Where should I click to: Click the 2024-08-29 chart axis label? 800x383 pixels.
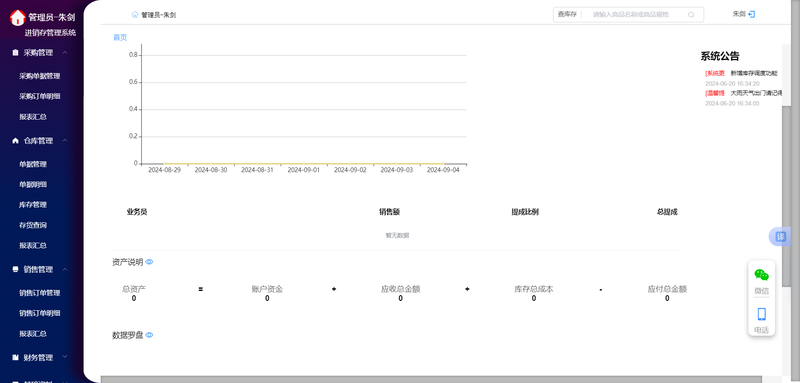coord(164,170)
